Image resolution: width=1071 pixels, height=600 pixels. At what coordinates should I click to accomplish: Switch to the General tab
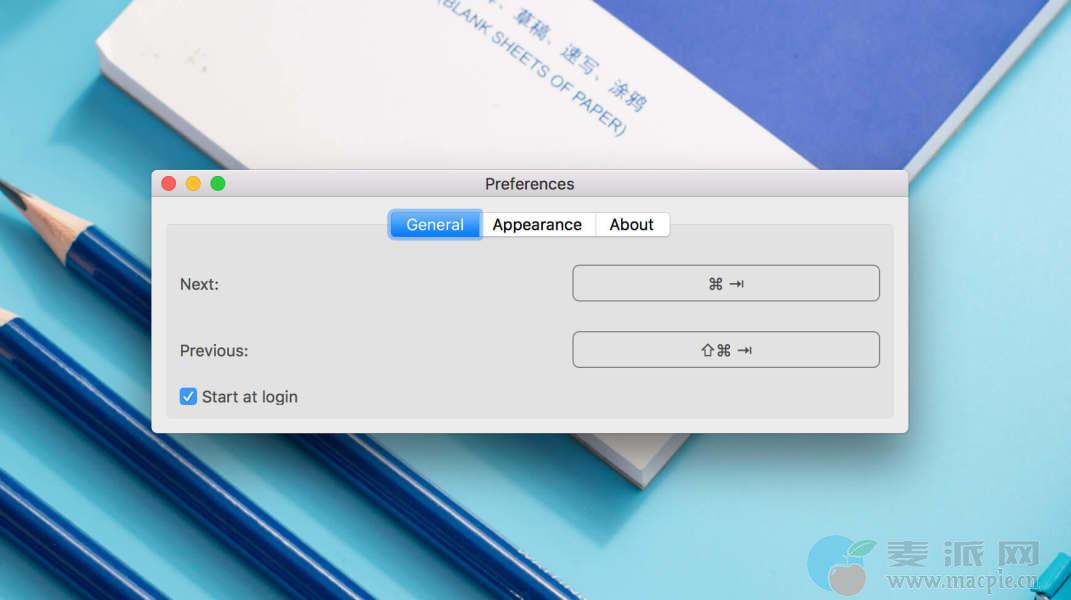435,225
